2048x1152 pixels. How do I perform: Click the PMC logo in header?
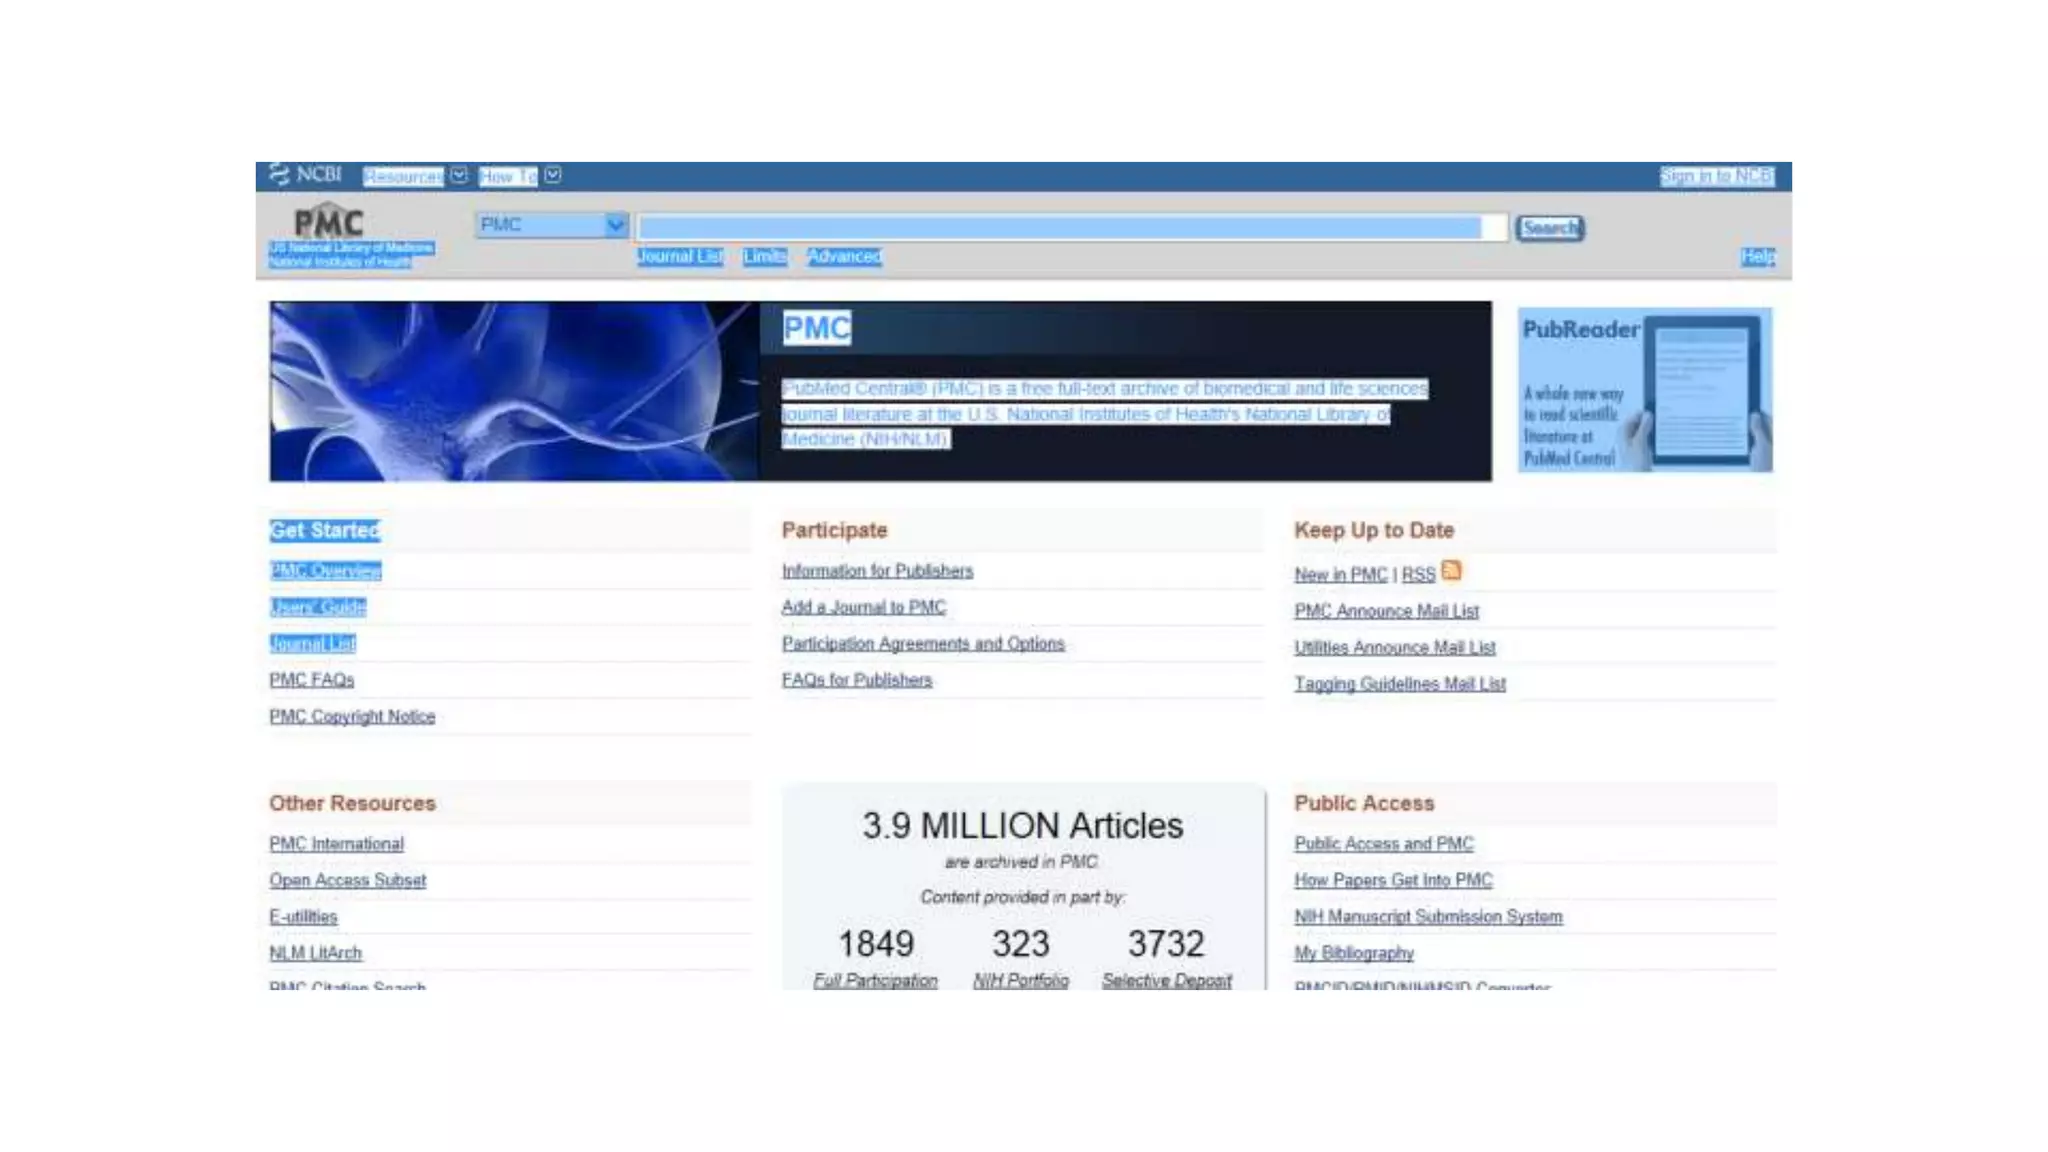coord(329,222)
